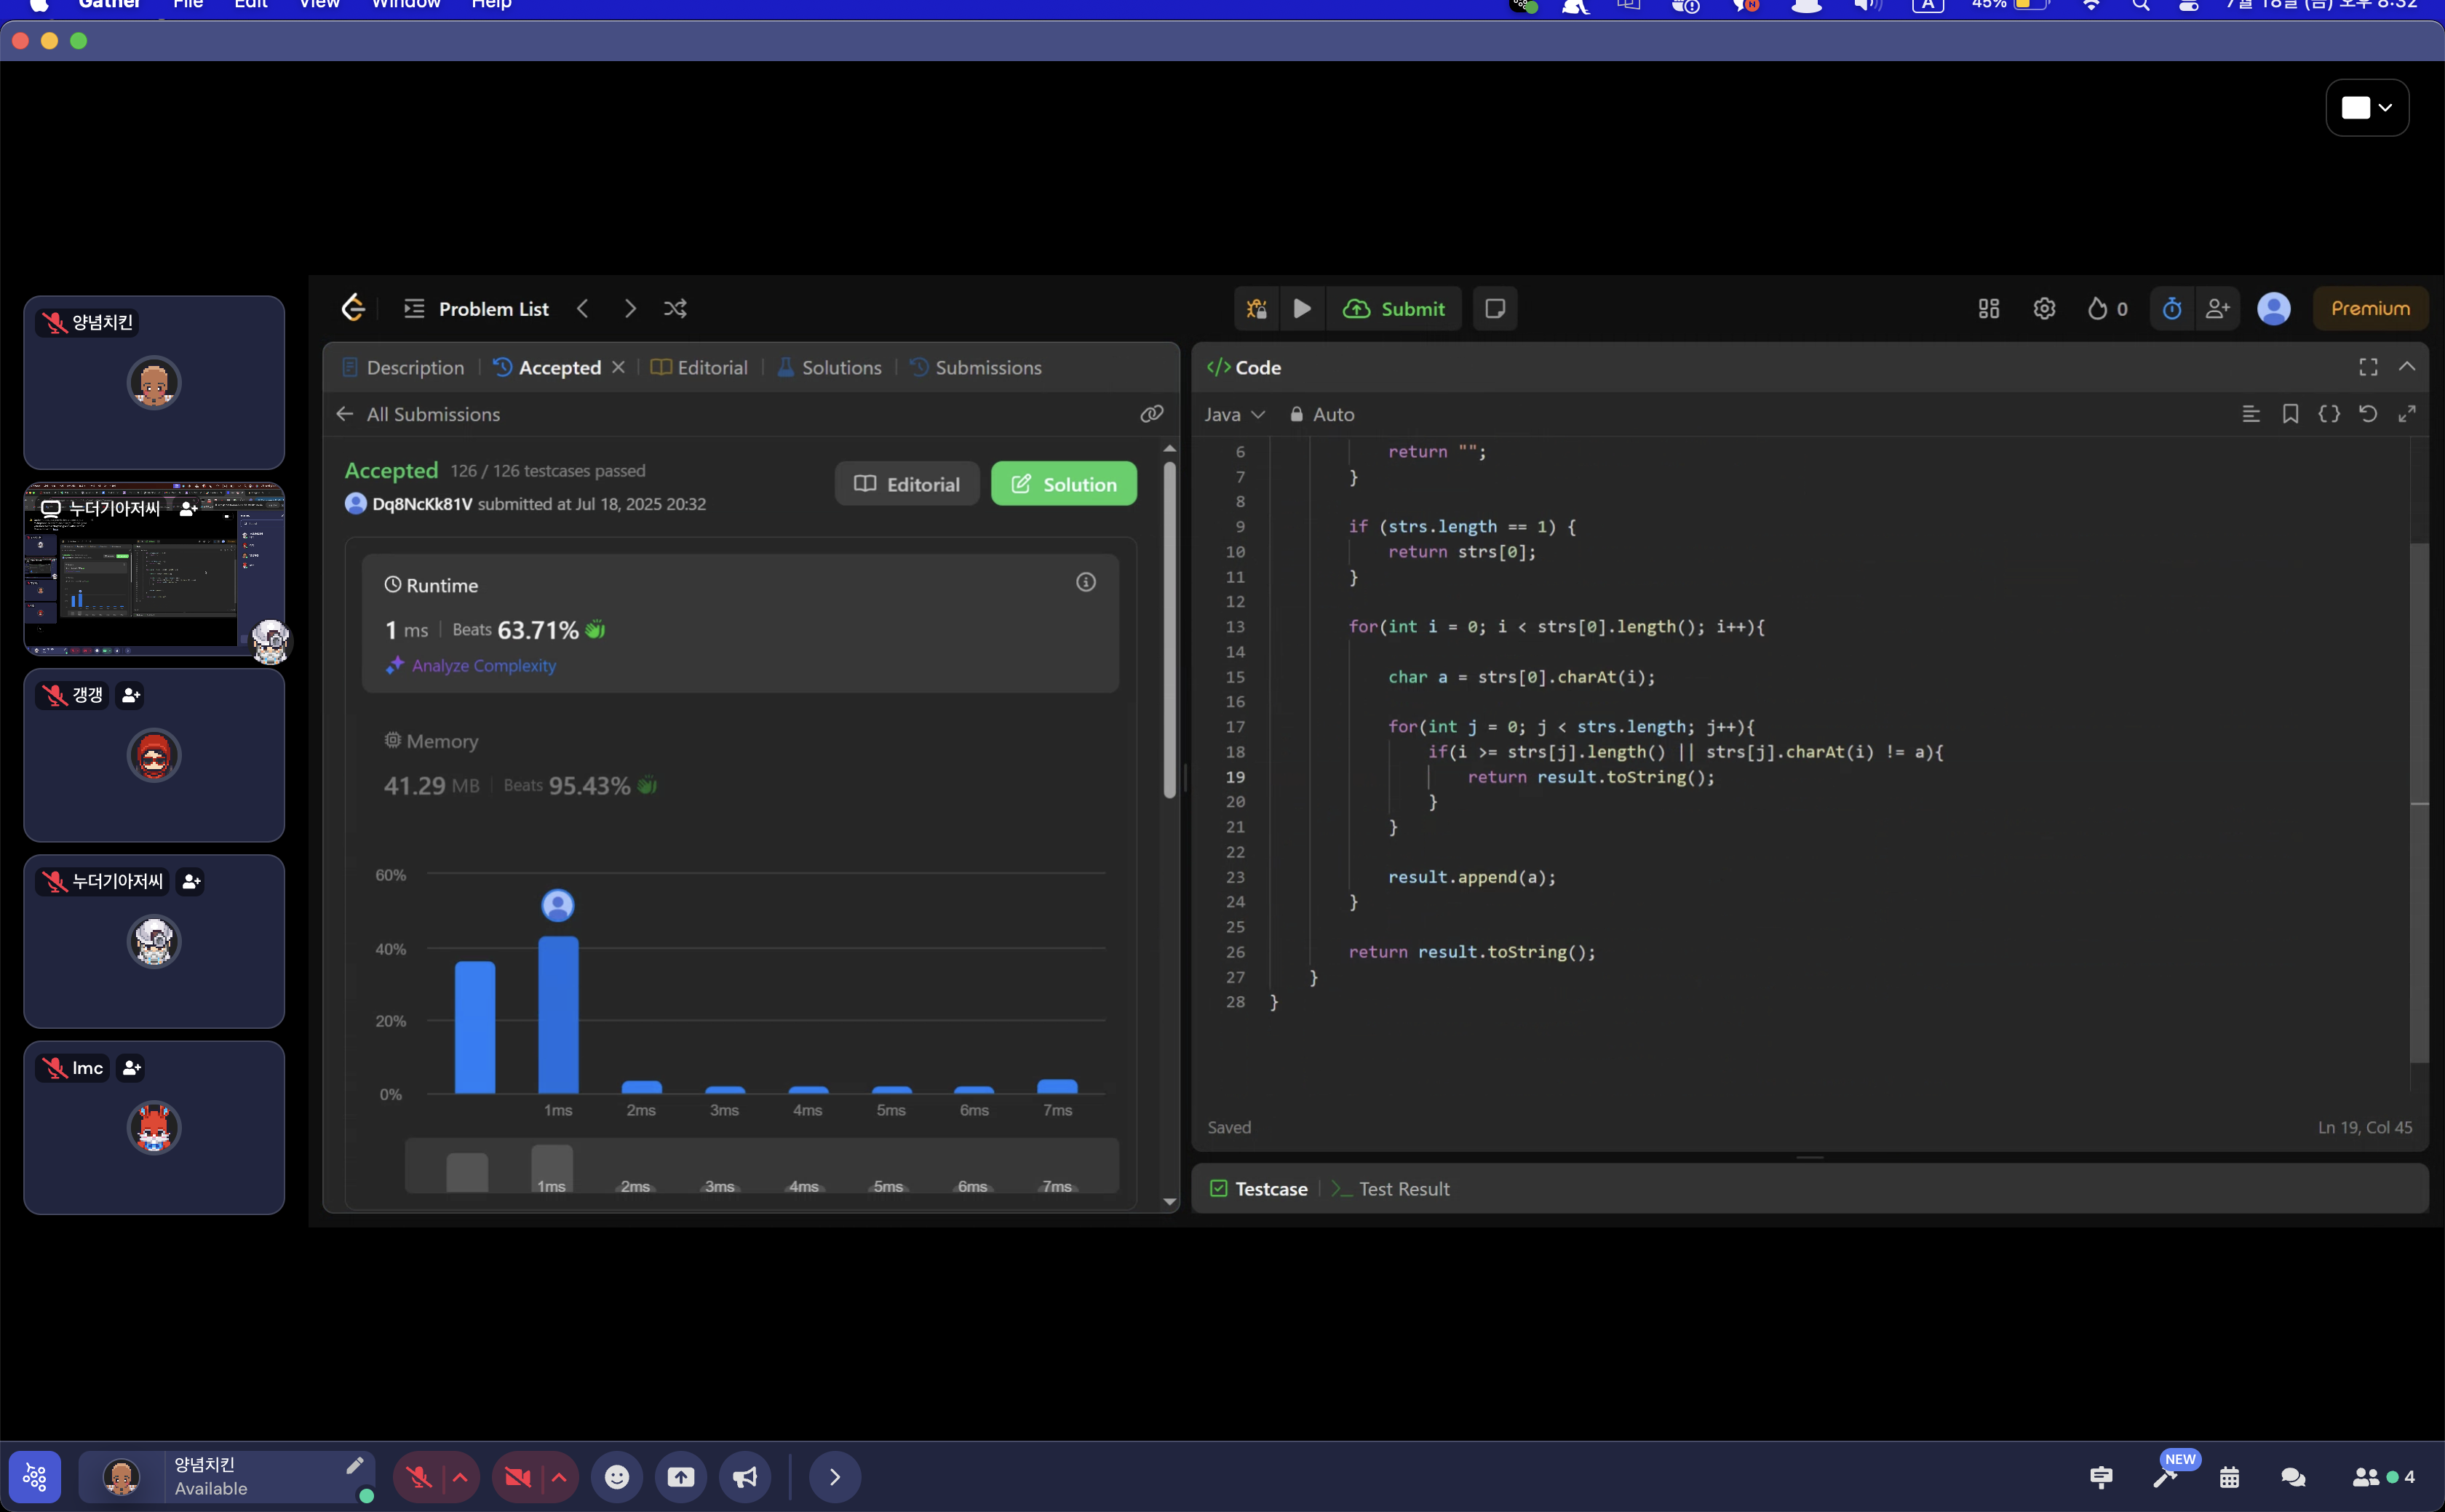Click the debug/bug icon in the toolbar
Image resolution: width=2445 pixels, height=1512 pixels.
1256,308
